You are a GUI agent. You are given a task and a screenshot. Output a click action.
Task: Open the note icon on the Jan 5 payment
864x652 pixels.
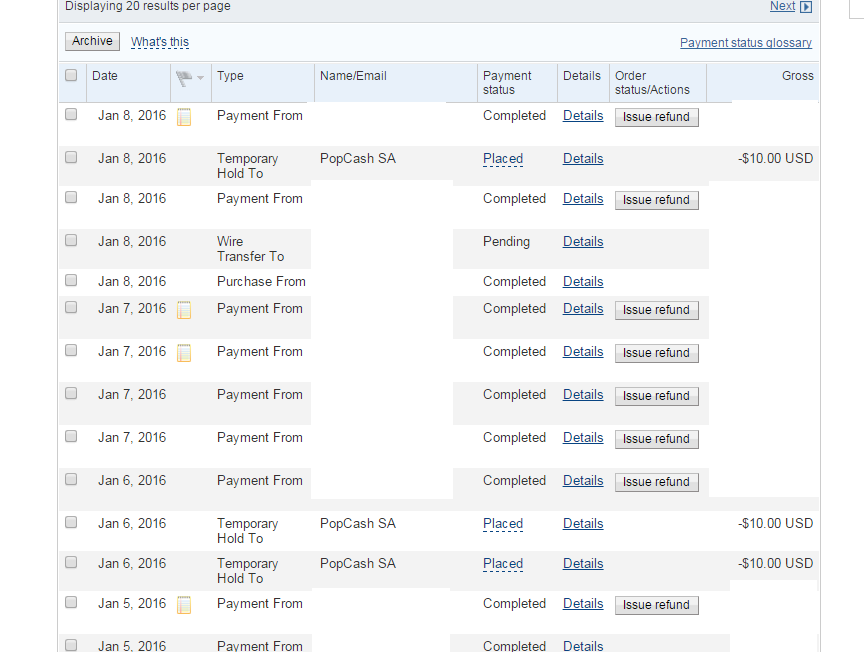pos(184,605)
